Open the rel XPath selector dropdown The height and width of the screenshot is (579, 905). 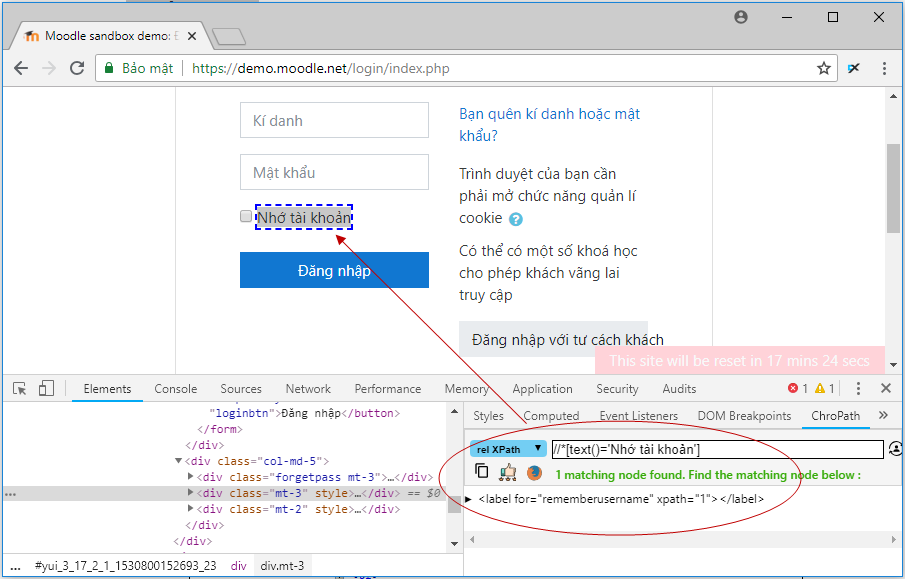coord(508,449)
